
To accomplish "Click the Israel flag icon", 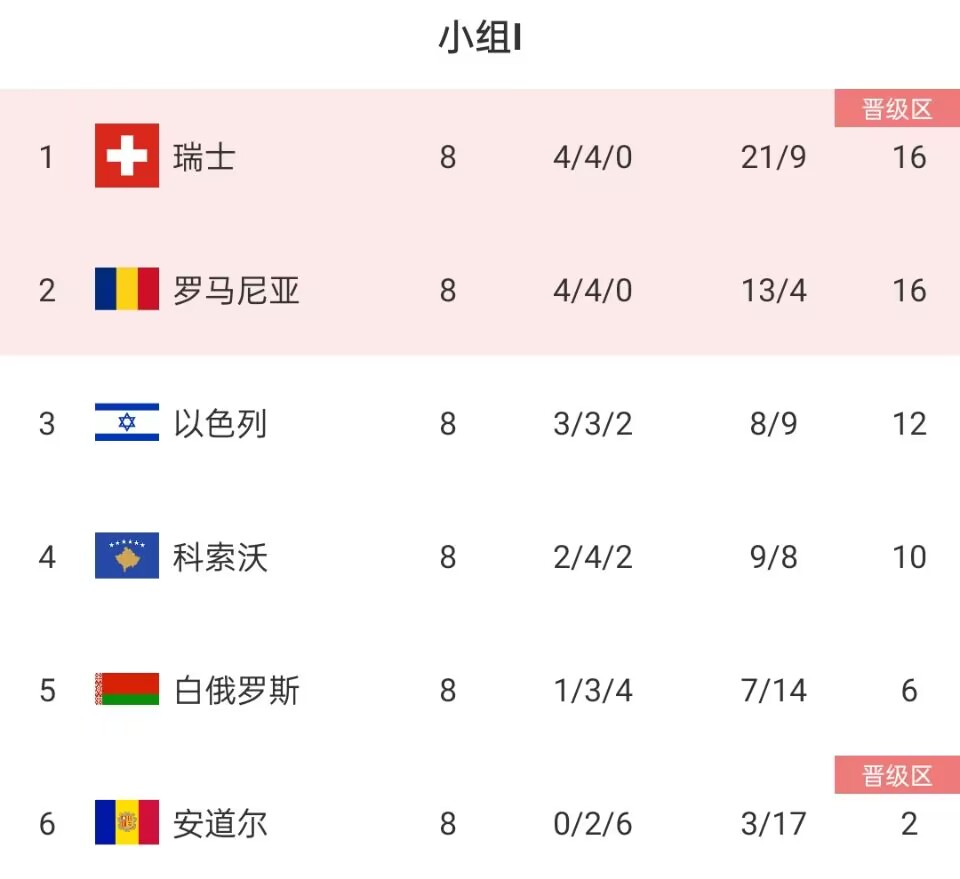I will [x=127, y=422].
